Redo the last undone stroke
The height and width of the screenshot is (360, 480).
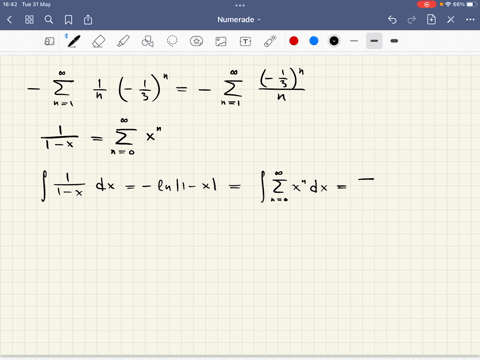(412, 20)
